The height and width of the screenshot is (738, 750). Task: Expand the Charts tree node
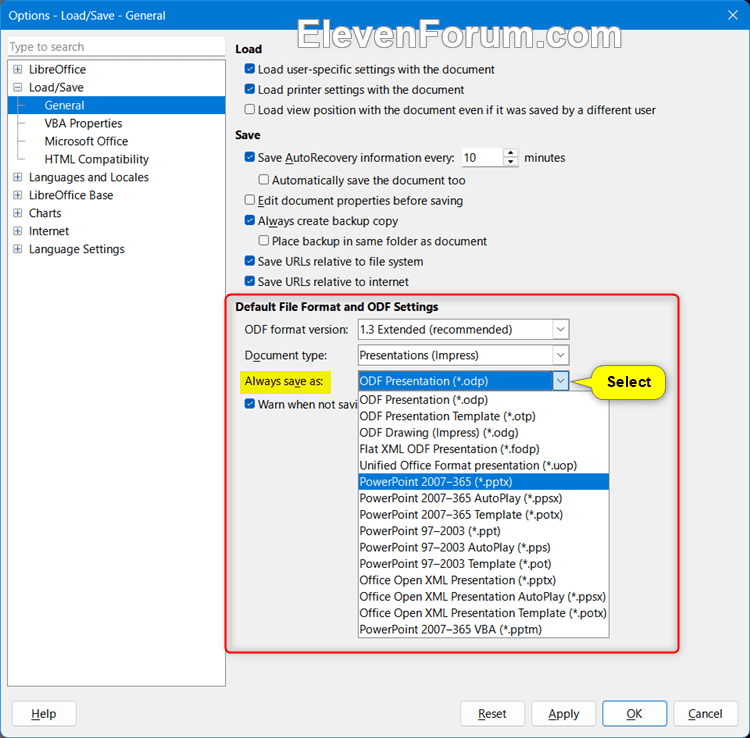coord(18,213)
